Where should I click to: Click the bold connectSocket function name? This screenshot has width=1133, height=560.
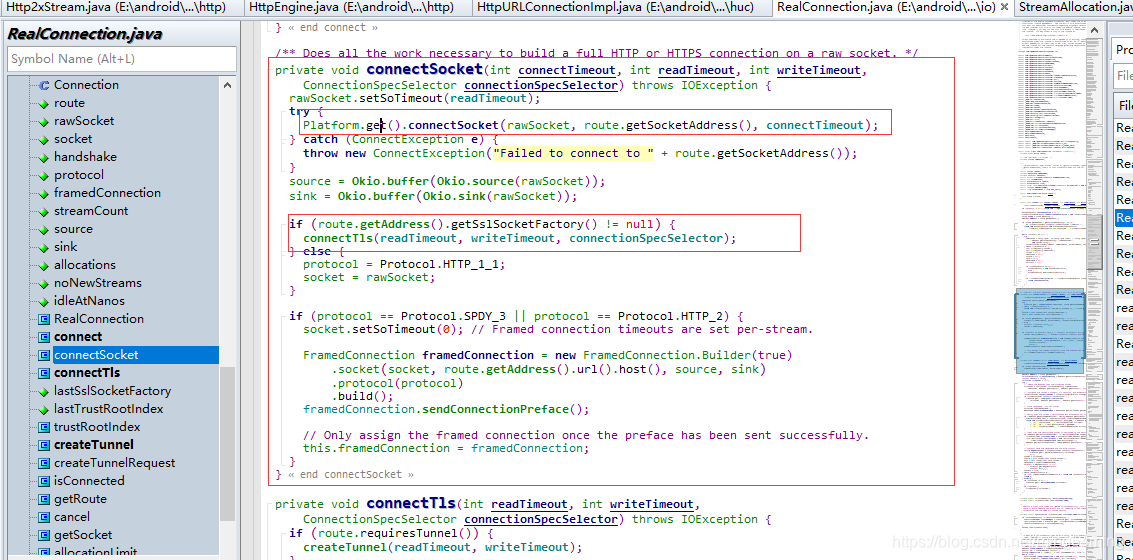424,69
